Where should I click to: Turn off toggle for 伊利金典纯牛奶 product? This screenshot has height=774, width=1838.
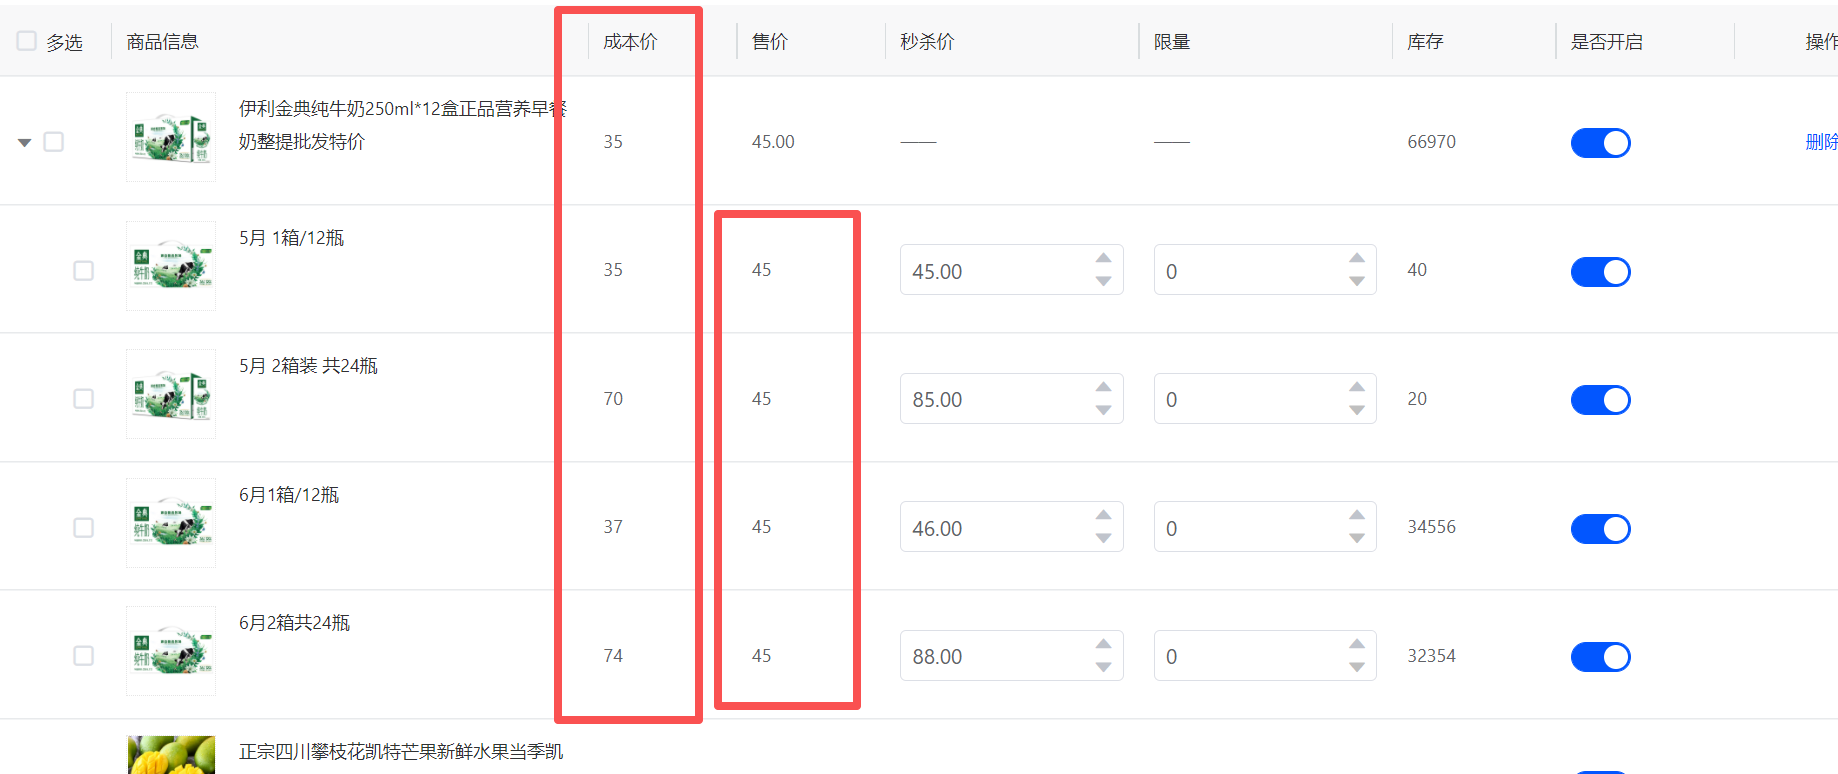(x=1600, y=143)
